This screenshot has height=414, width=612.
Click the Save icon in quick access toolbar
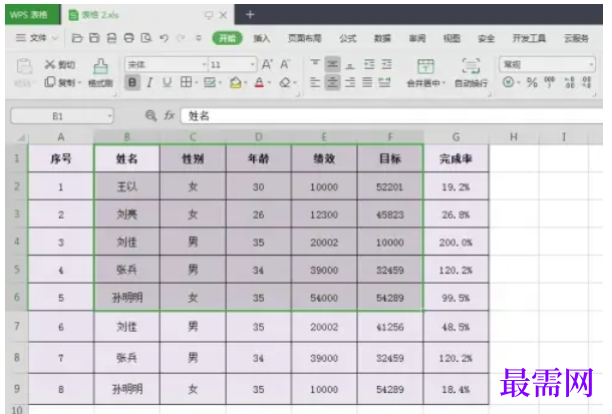click(94, 38)
